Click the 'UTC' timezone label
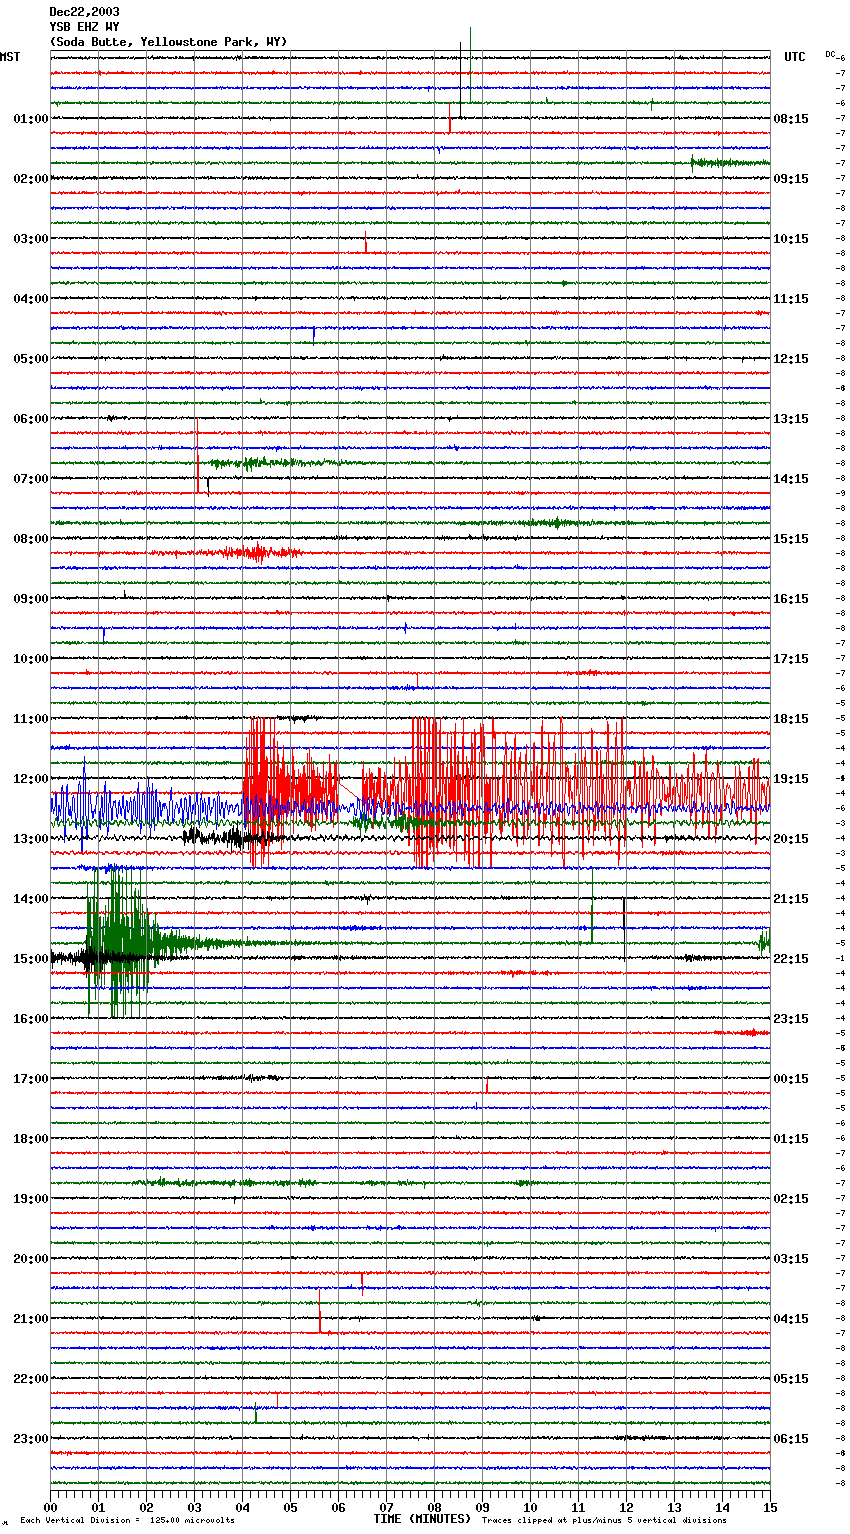This screenshot has height=1534, width=850. (795, 57)
